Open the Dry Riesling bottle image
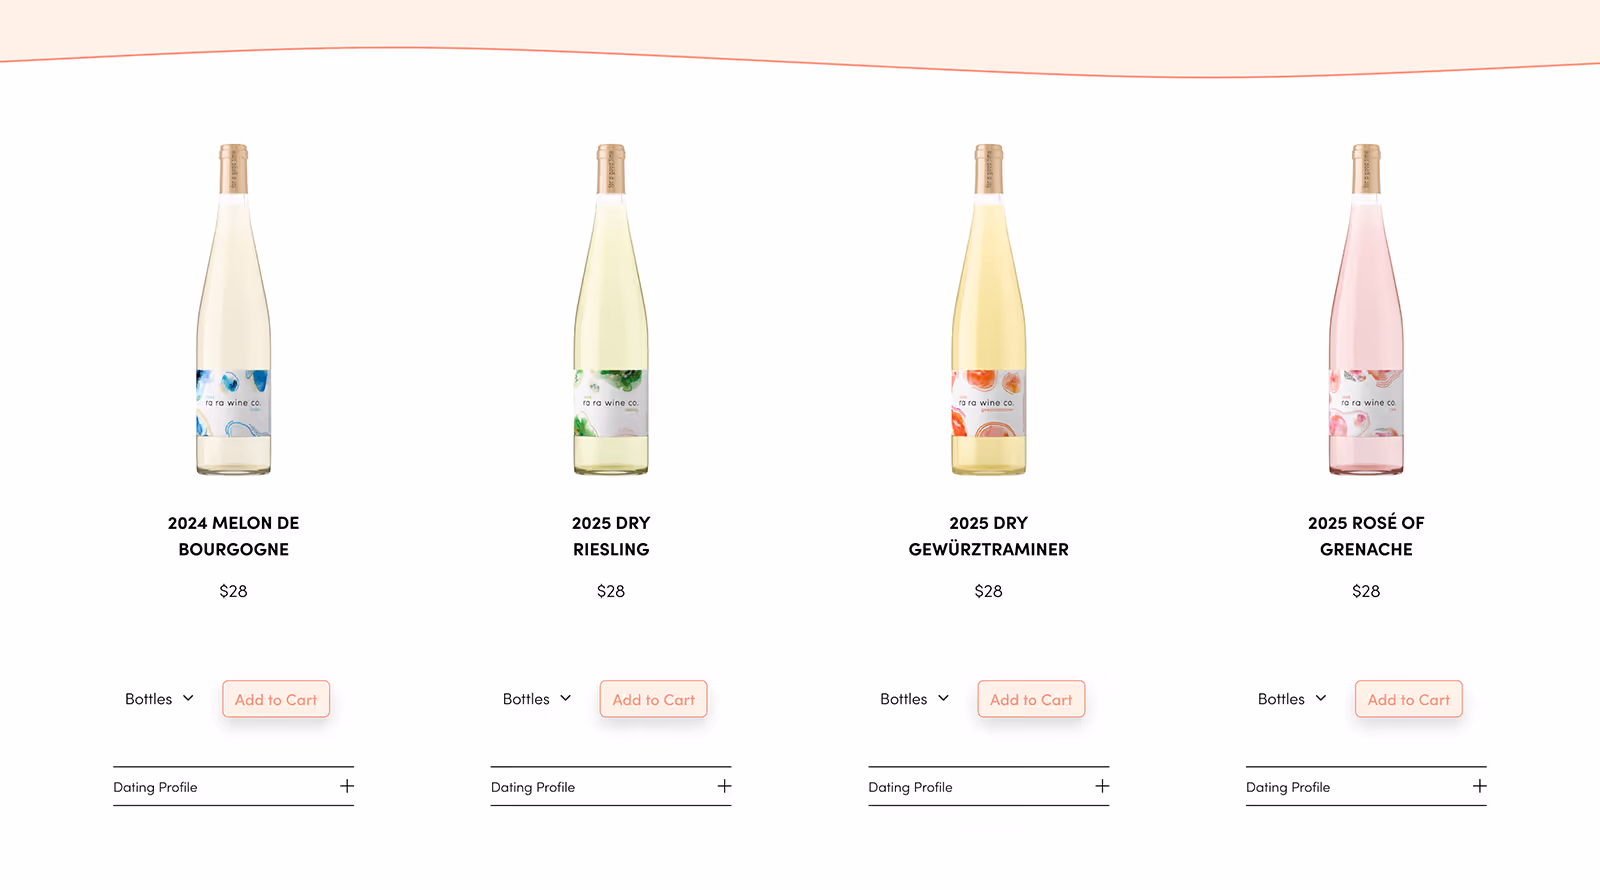1600x890 pixels. [611, 309]
